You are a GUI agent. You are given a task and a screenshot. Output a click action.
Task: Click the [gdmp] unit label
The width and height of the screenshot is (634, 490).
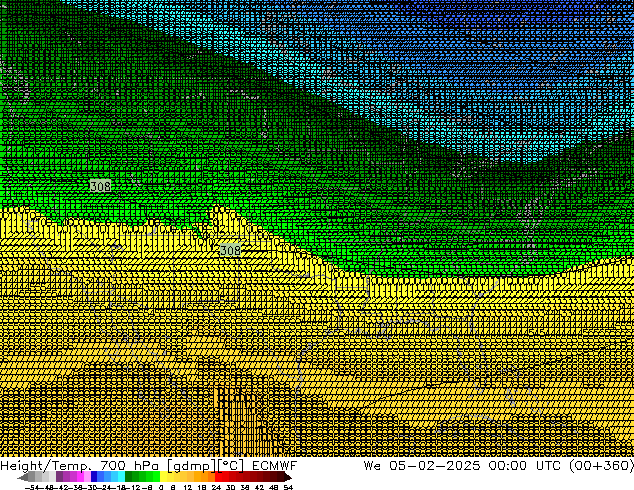tap(192, 466)
